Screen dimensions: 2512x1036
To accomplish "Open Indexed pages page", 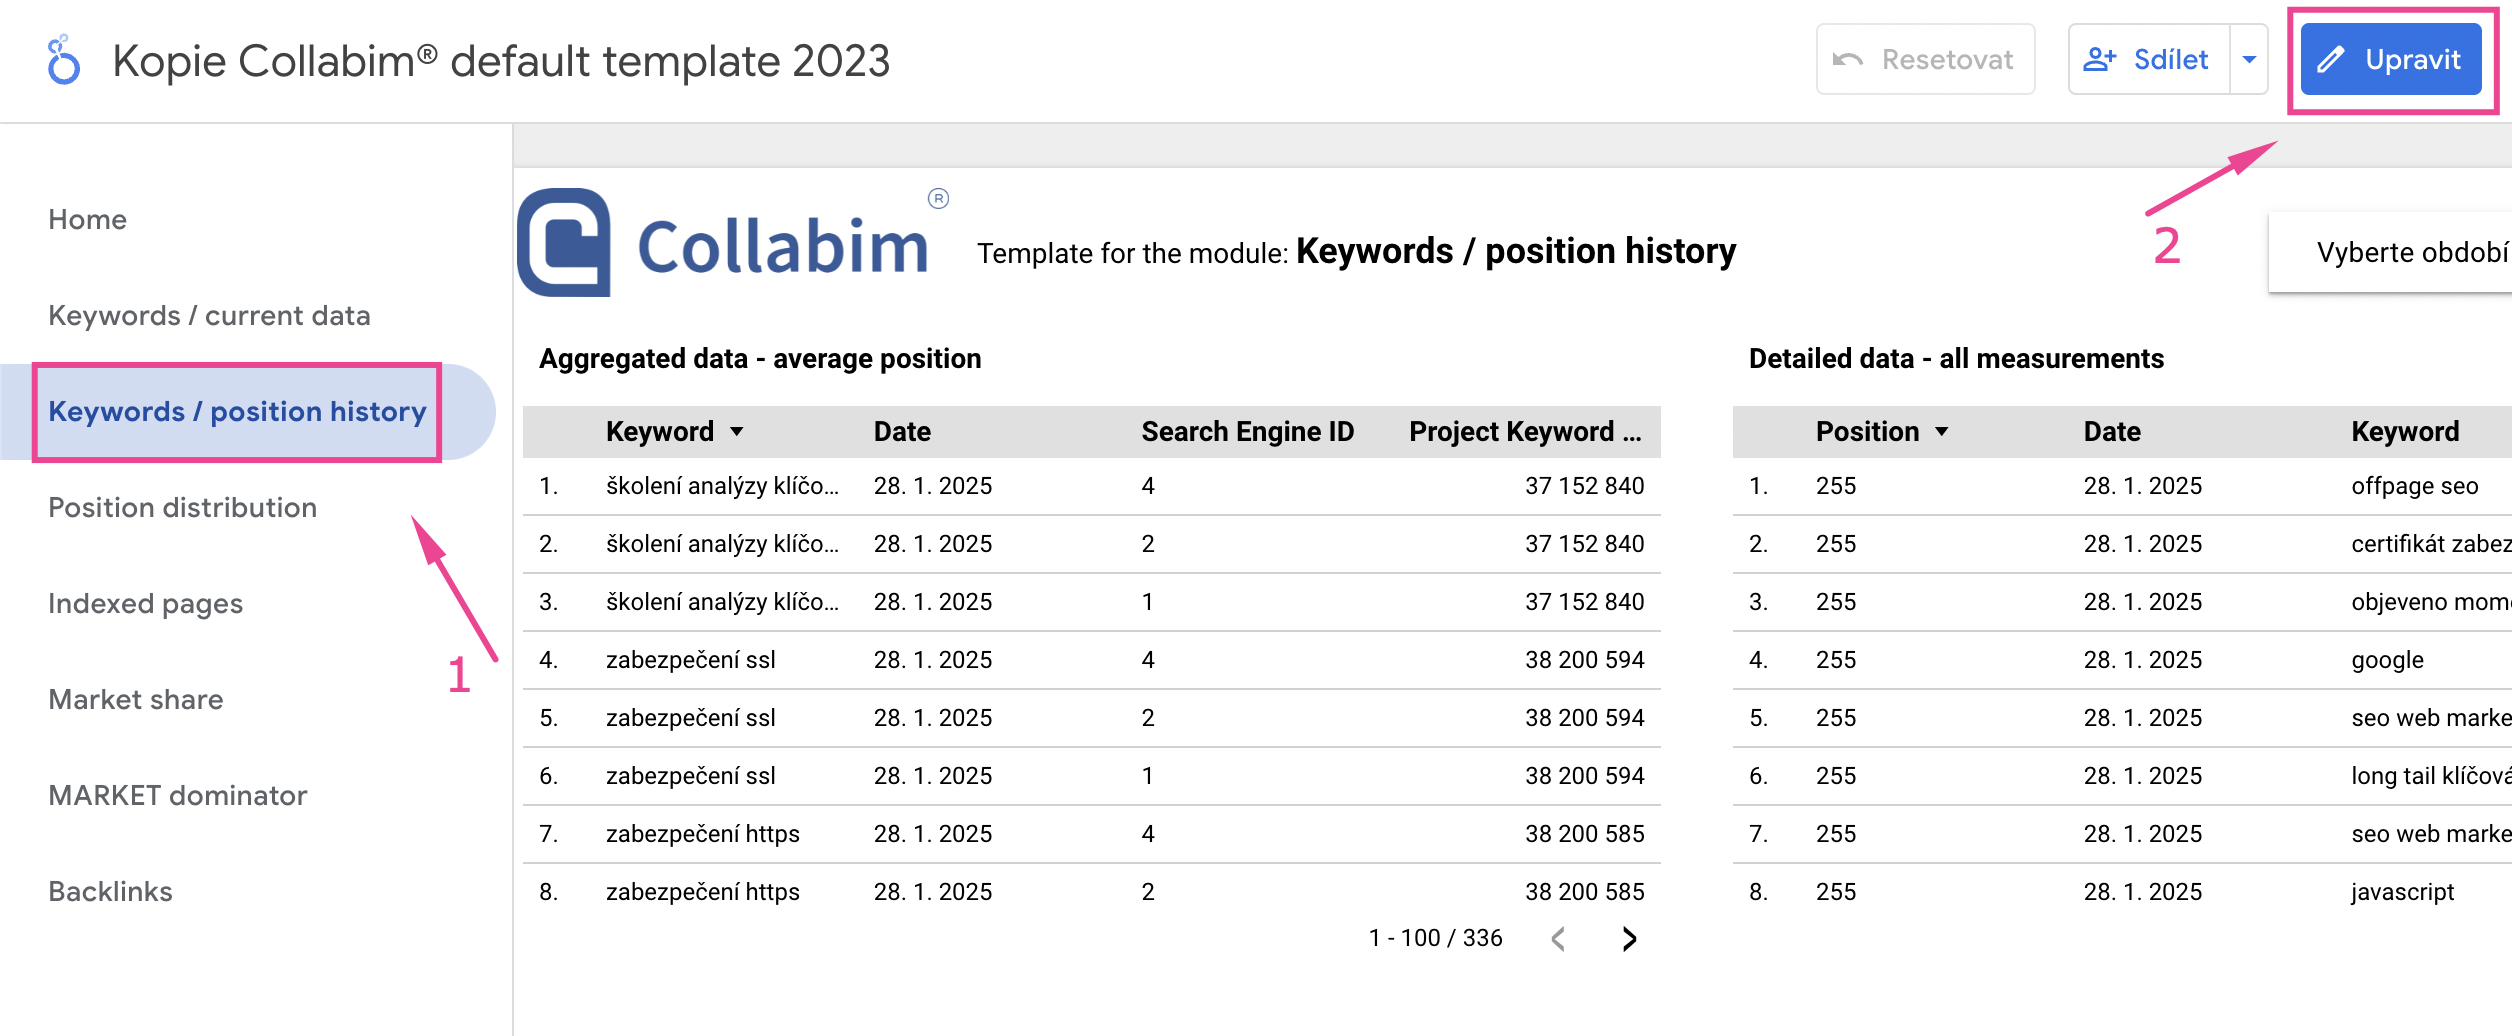I will [x=145, y=603].
